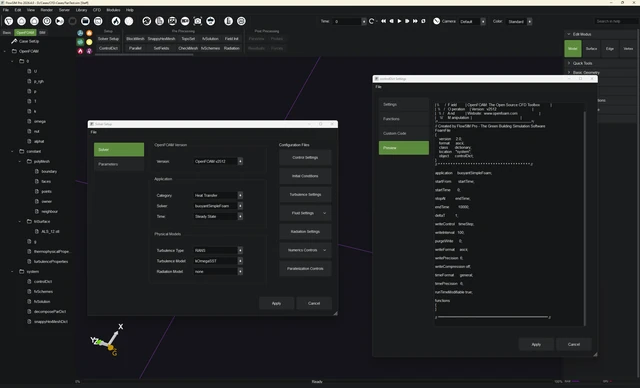Screen dimensions: 640x388
Task: Open the OpenFOAM Version dropdown
Action: click(x=240, y=162)
